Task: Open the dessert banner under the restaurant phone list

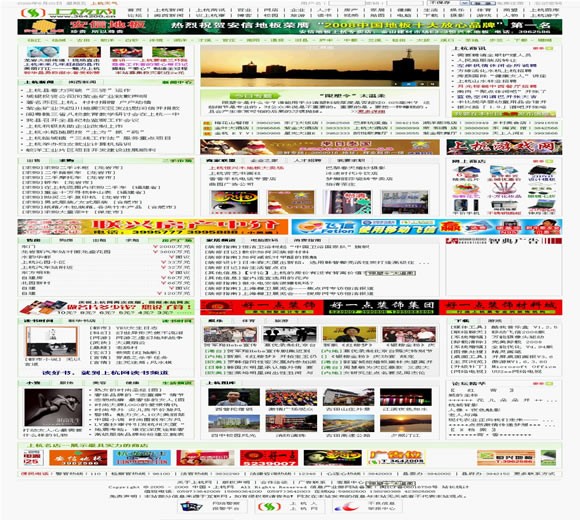Action: point(320,147)
